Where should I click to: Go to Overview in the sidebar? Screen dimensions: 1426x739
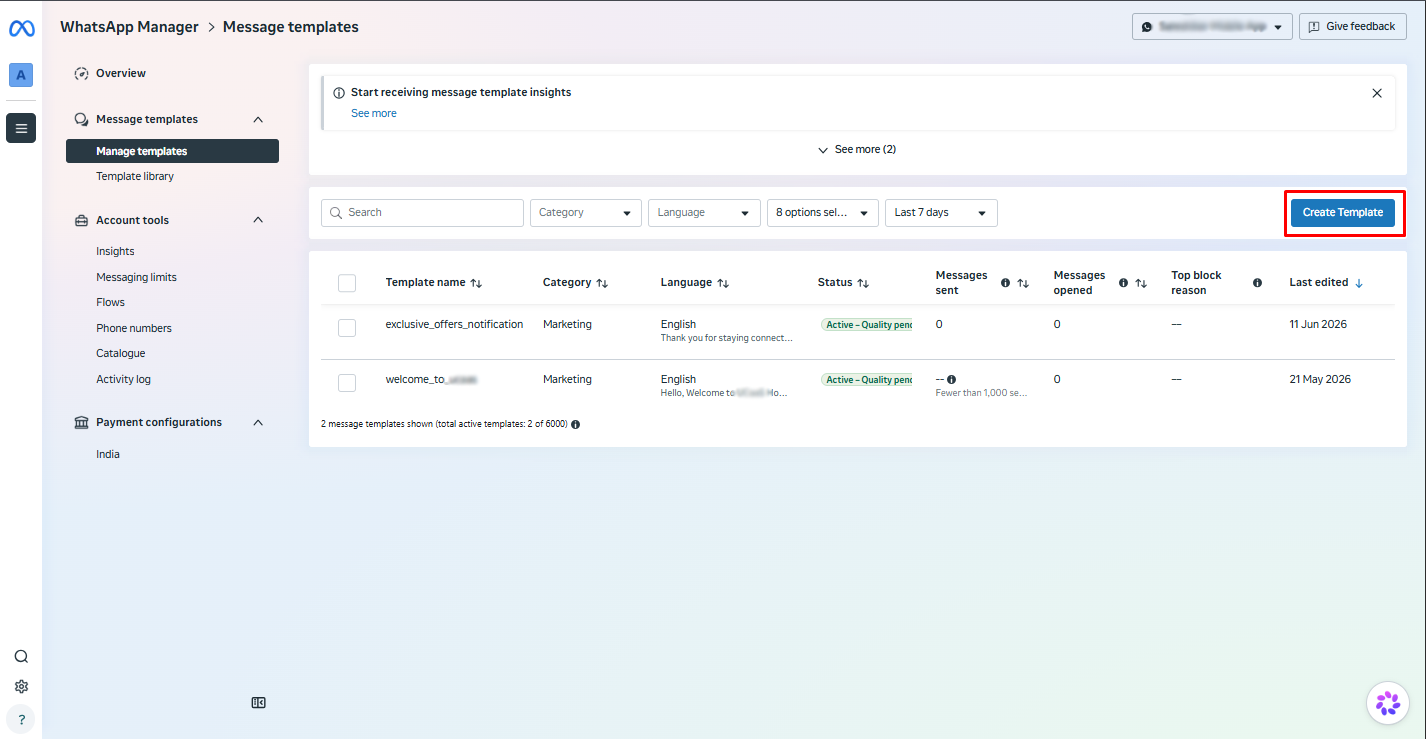pyautogui.click(x=121, y=73)
